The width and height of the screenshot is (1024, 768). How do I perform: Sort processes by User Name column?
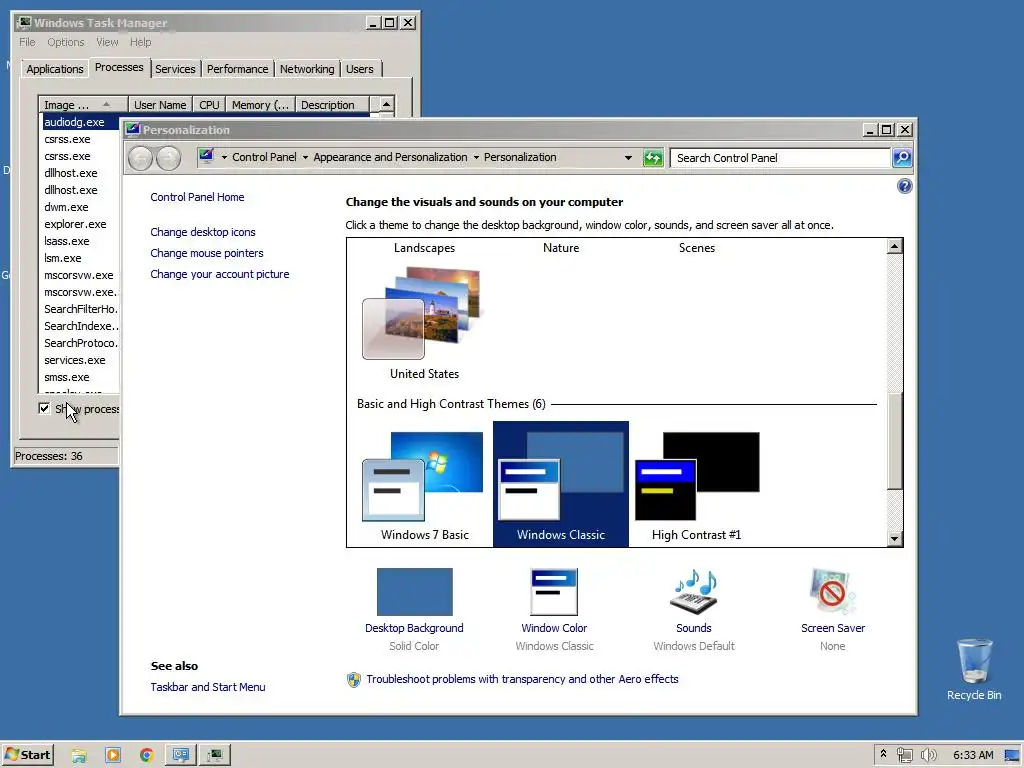[x=160, y=105]
